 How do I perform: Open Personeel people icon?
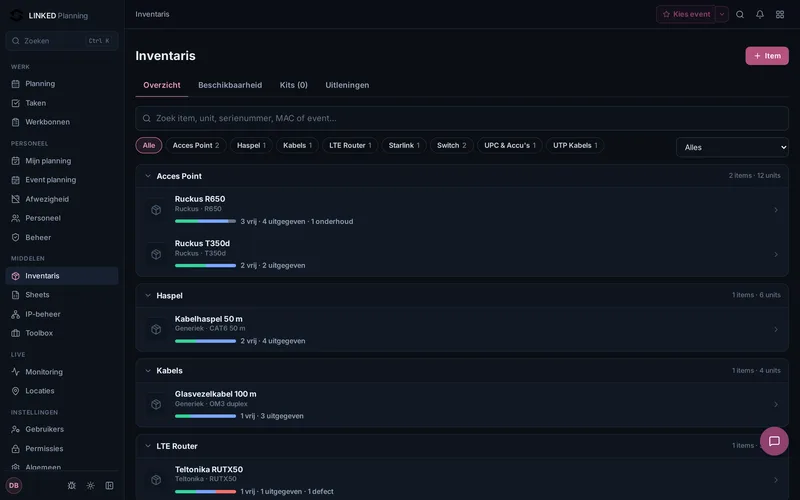click(16, 218)
